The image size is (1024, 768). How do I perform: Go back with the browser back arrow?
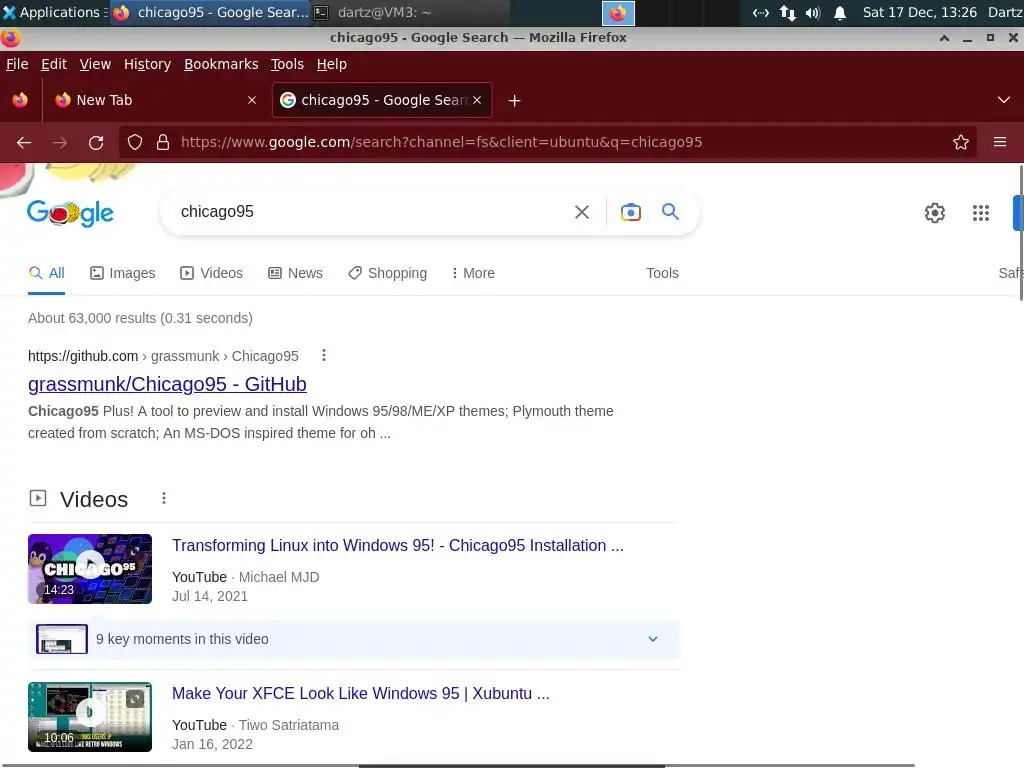24,142
